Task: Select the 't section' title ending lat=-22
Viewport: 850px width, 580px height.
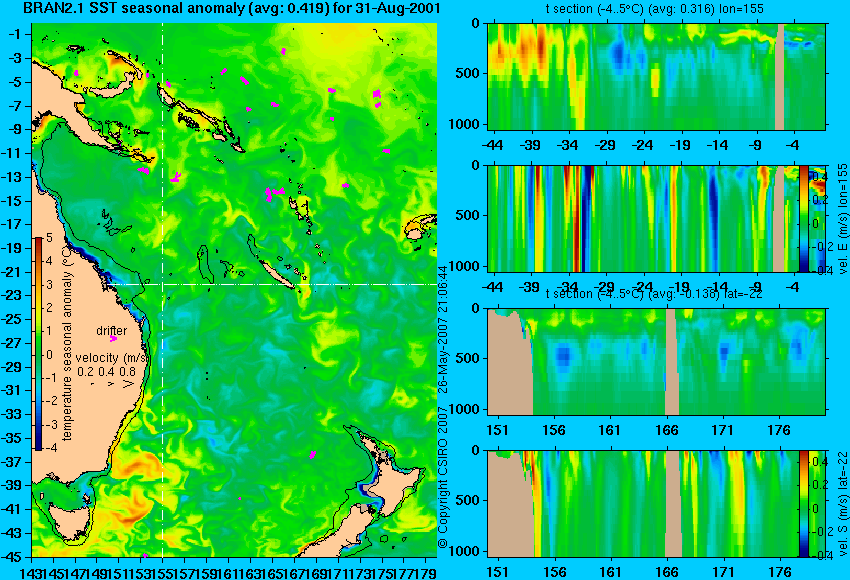Action: click(654, 294)
